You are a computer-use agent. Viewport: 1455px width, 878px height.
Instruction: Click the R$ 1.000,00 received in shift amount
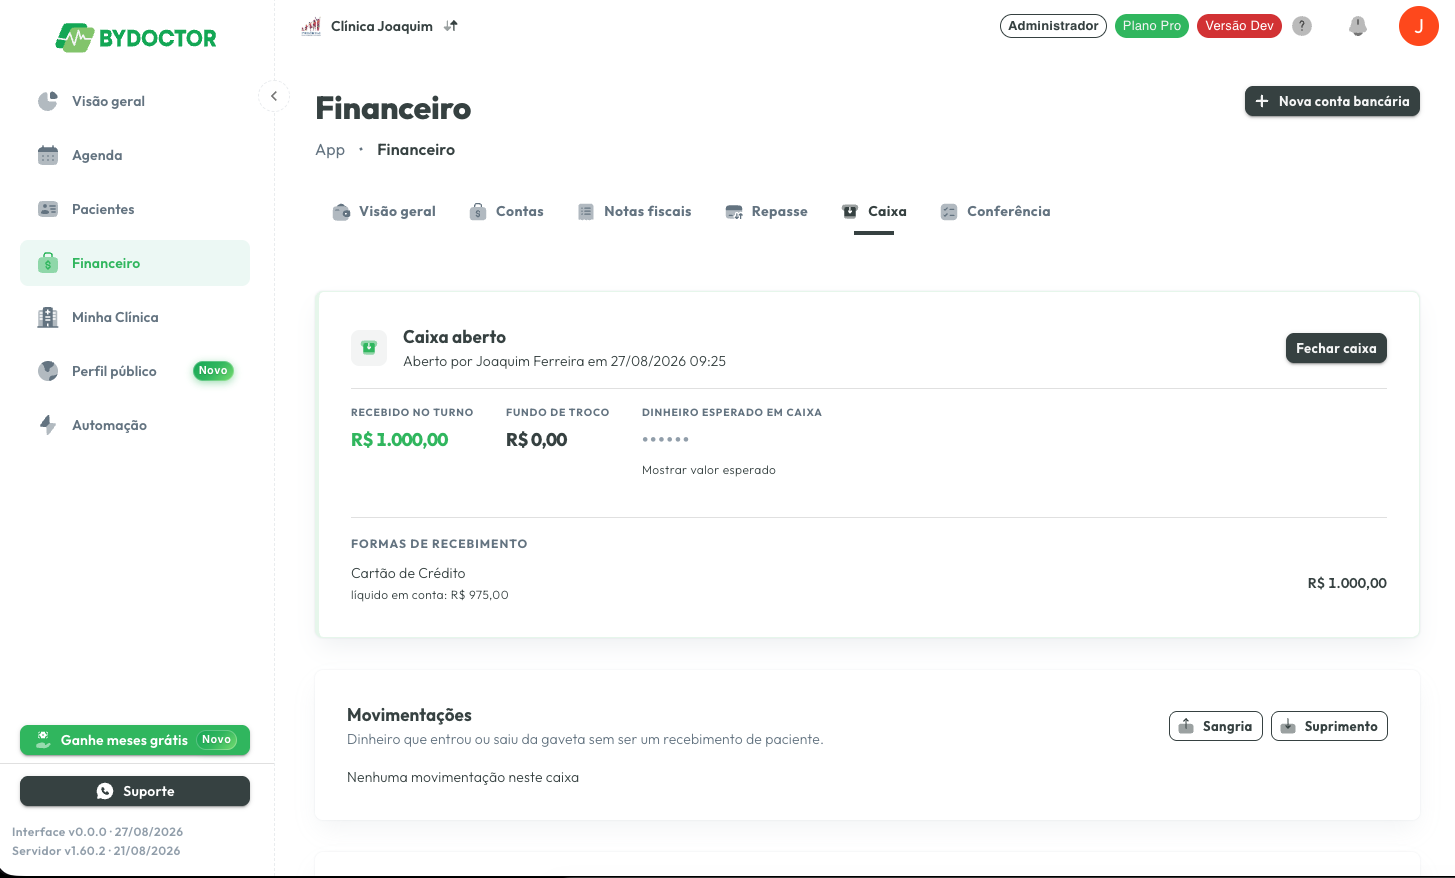(x=400, y=440)
